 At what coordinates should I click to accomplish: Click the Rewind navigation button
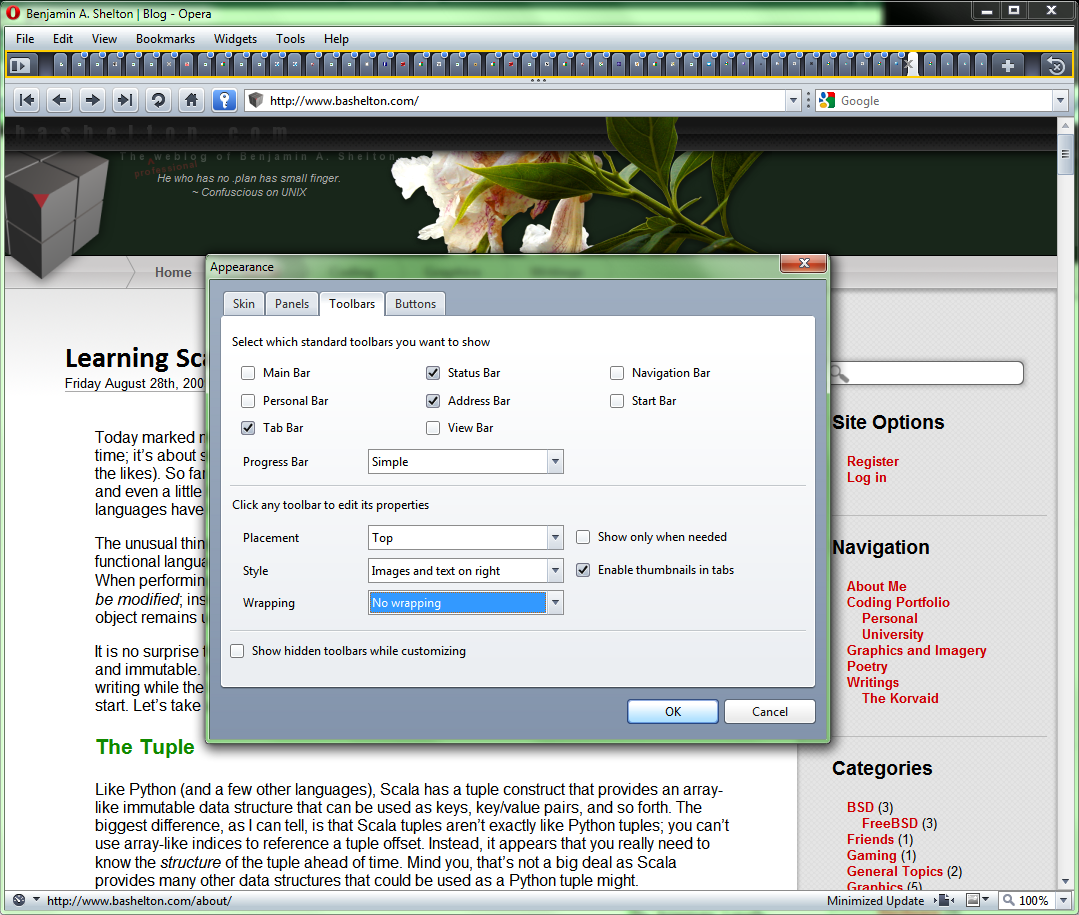(x=27, y=100)
